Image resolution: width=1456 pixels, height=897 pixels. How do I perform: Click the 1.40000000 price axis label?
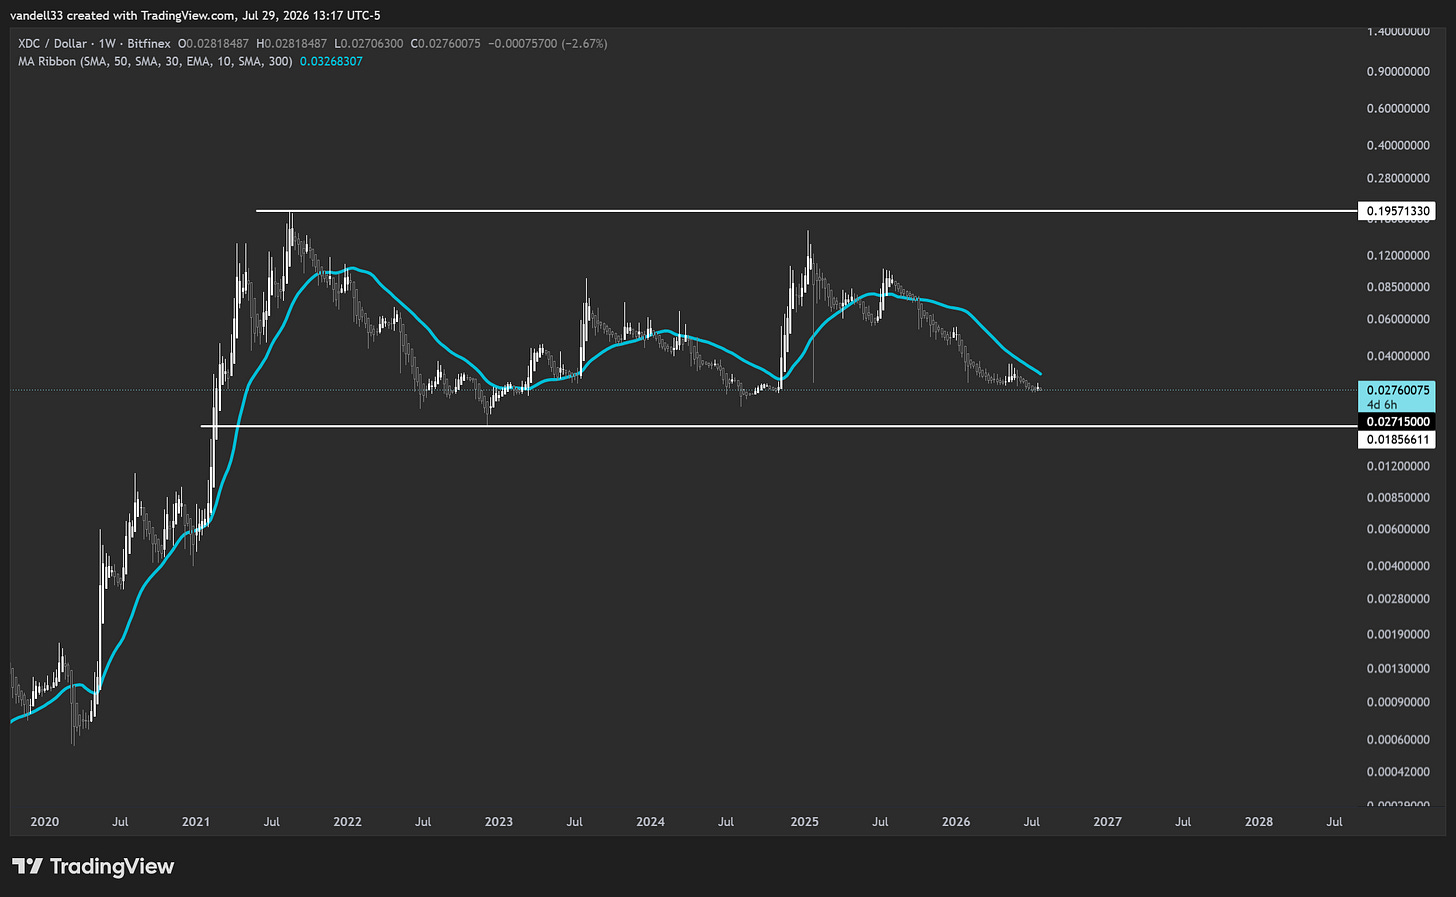click(1398, 32)
